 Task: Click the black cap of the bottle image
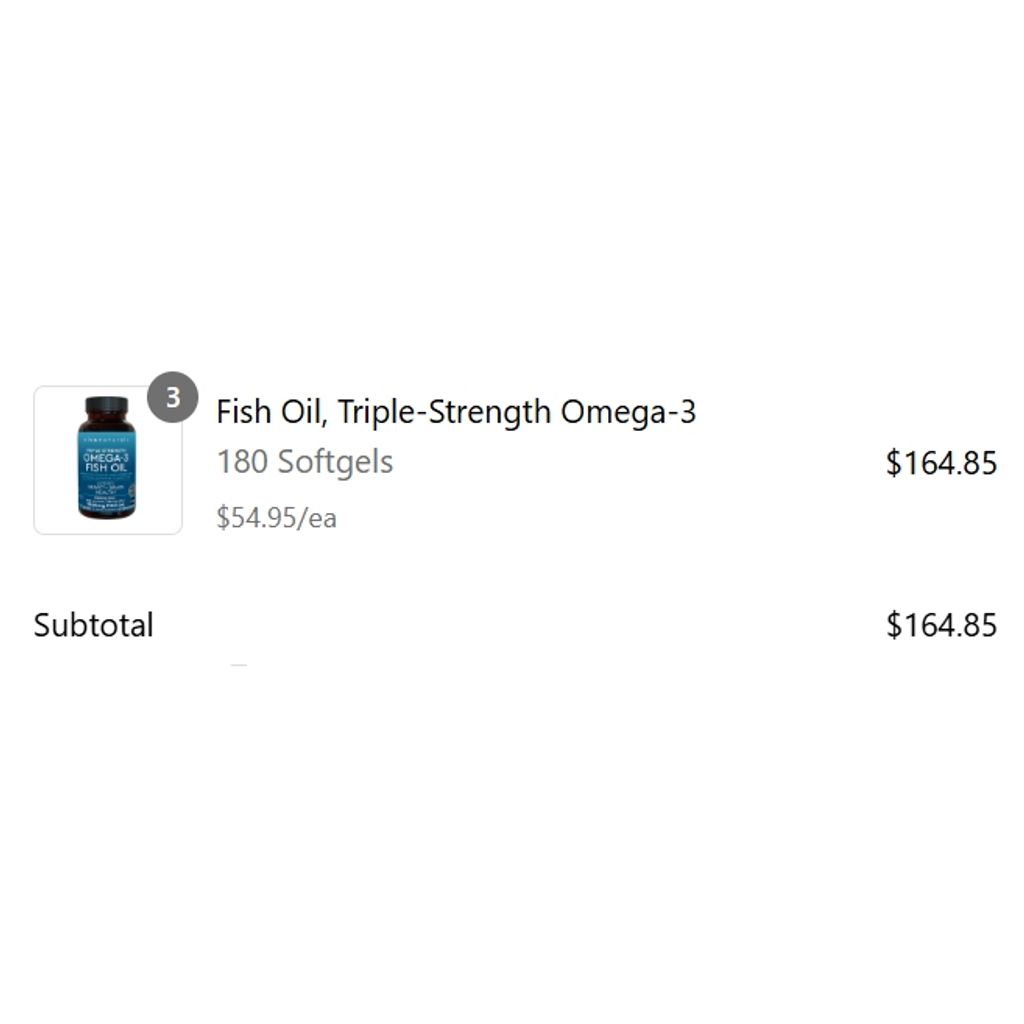pyautogui.click(x=107, y=405)
